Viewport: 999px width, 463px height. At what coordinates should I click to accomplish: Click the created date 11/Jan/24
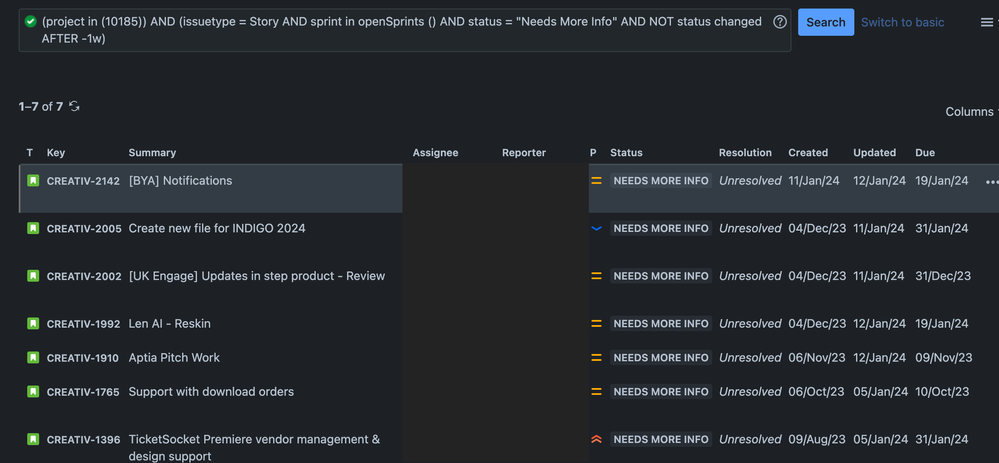point(814,181)
